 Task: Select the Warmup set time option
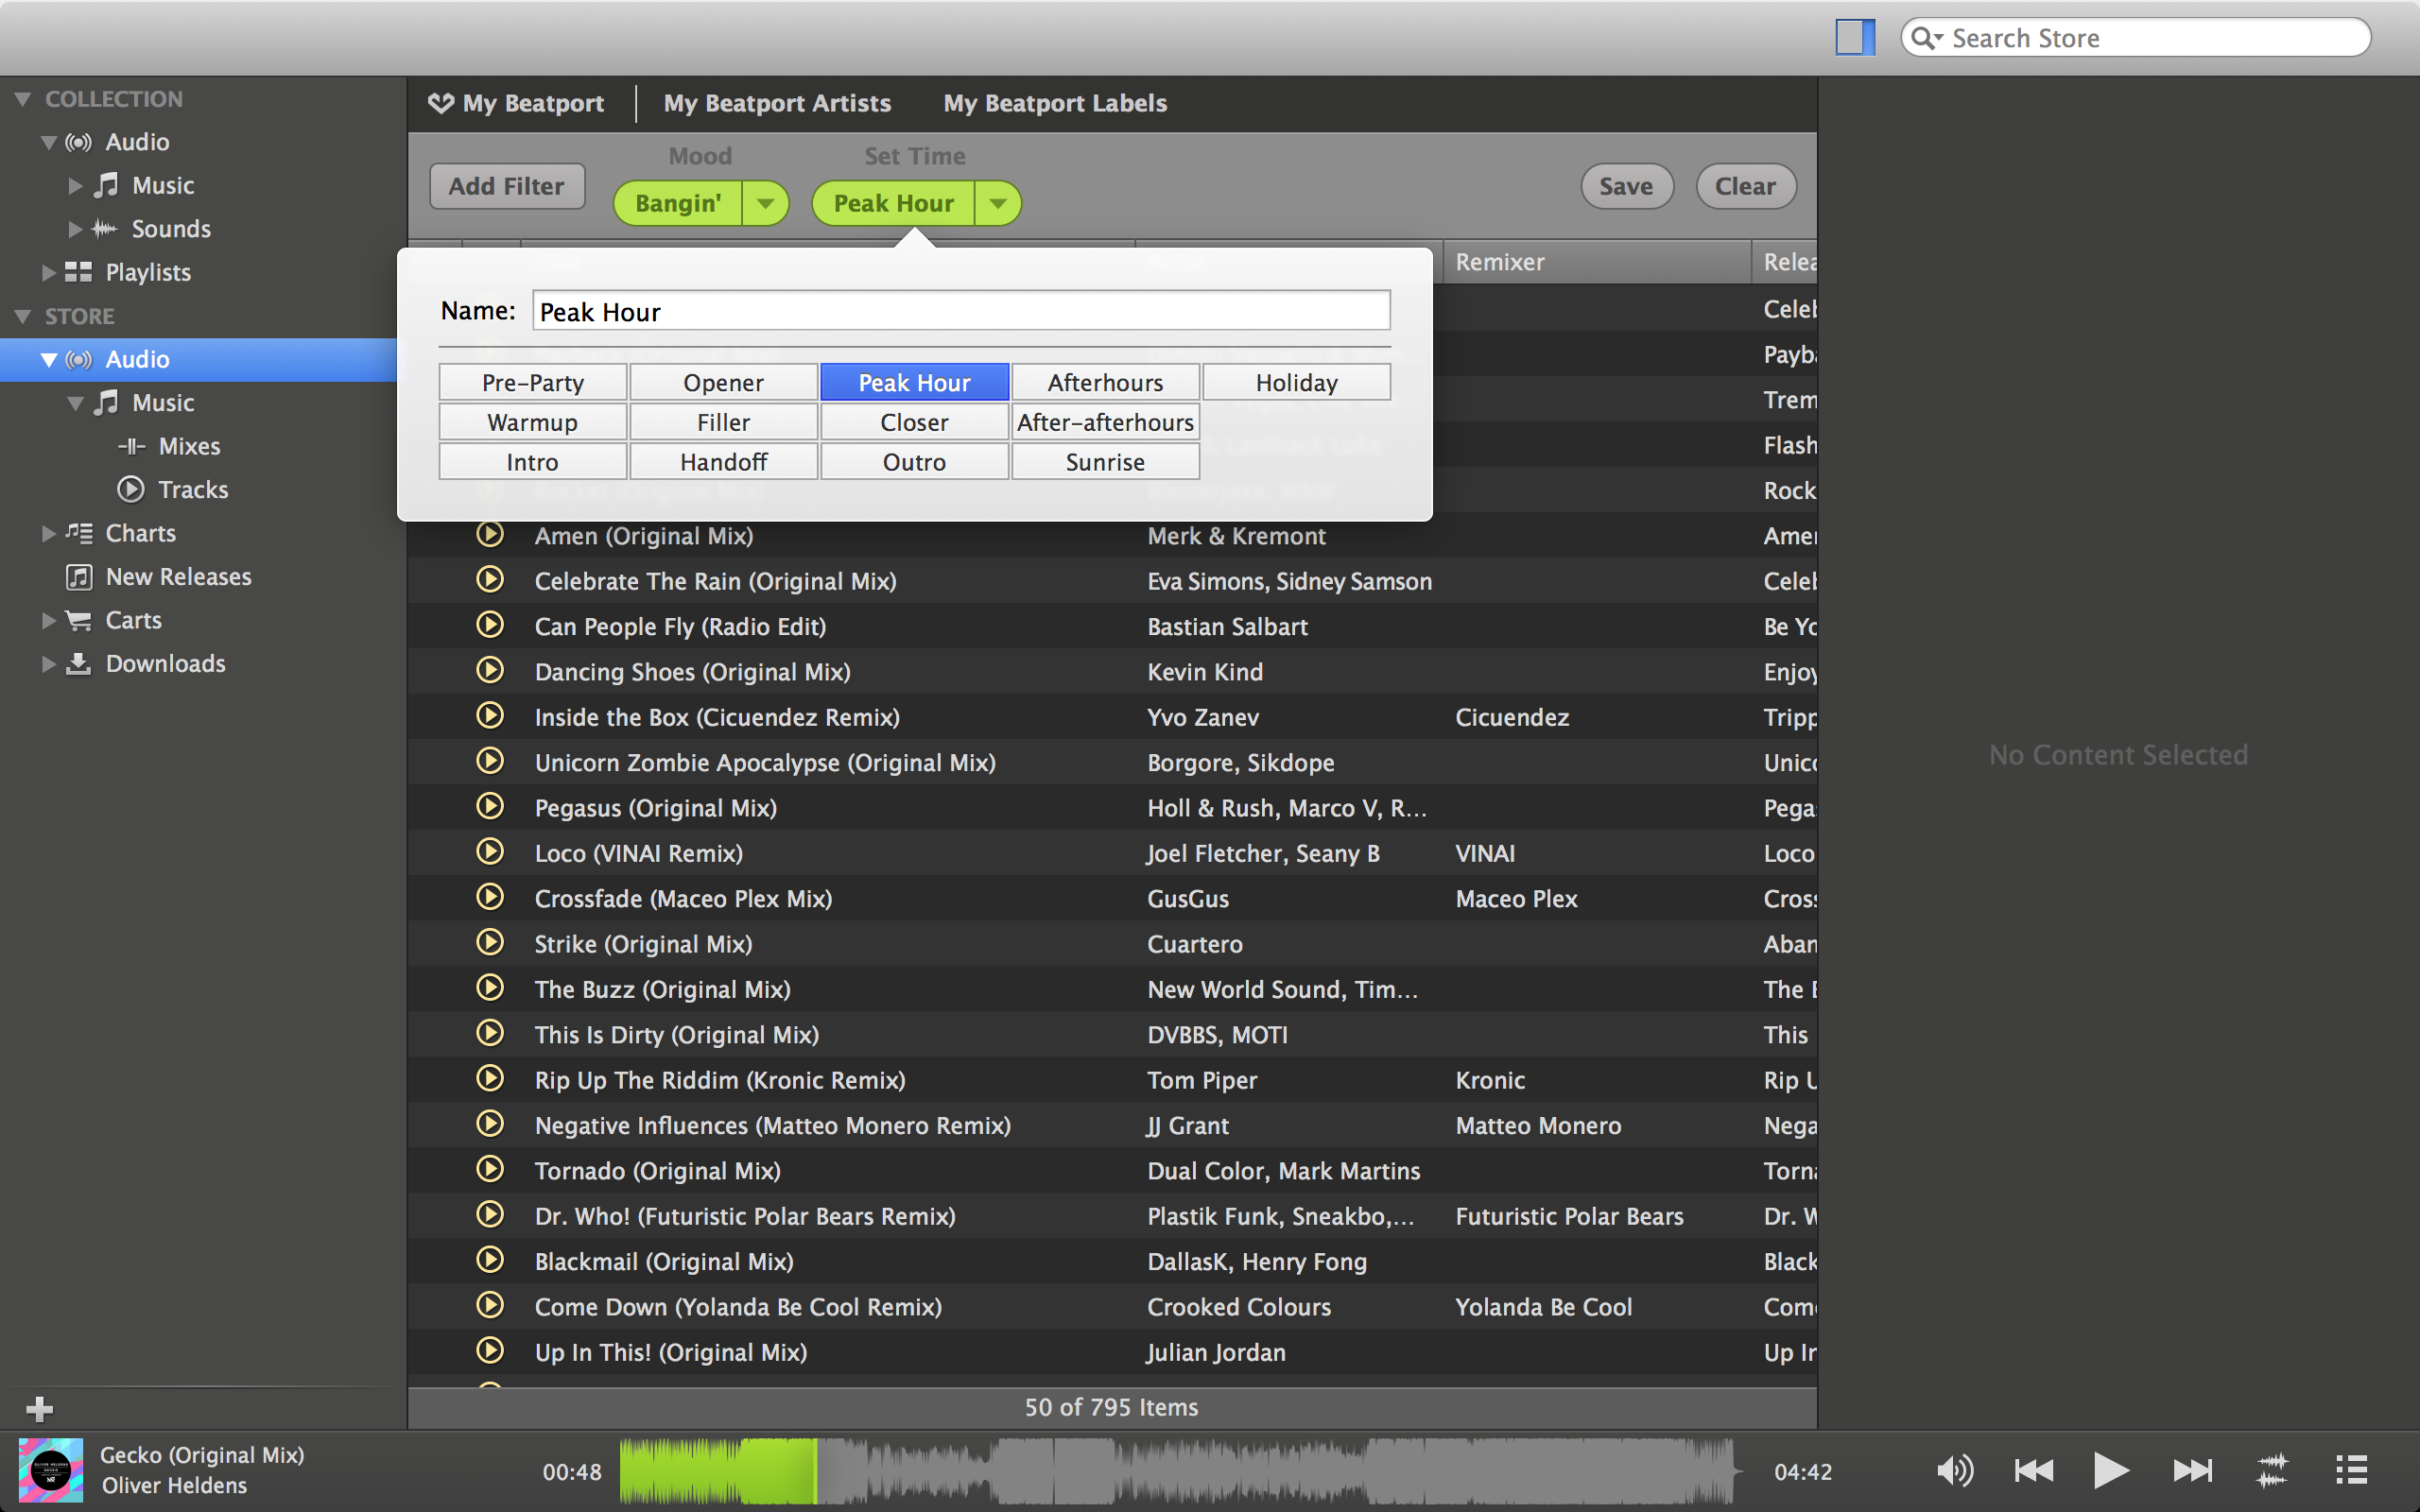coord(529,421)
